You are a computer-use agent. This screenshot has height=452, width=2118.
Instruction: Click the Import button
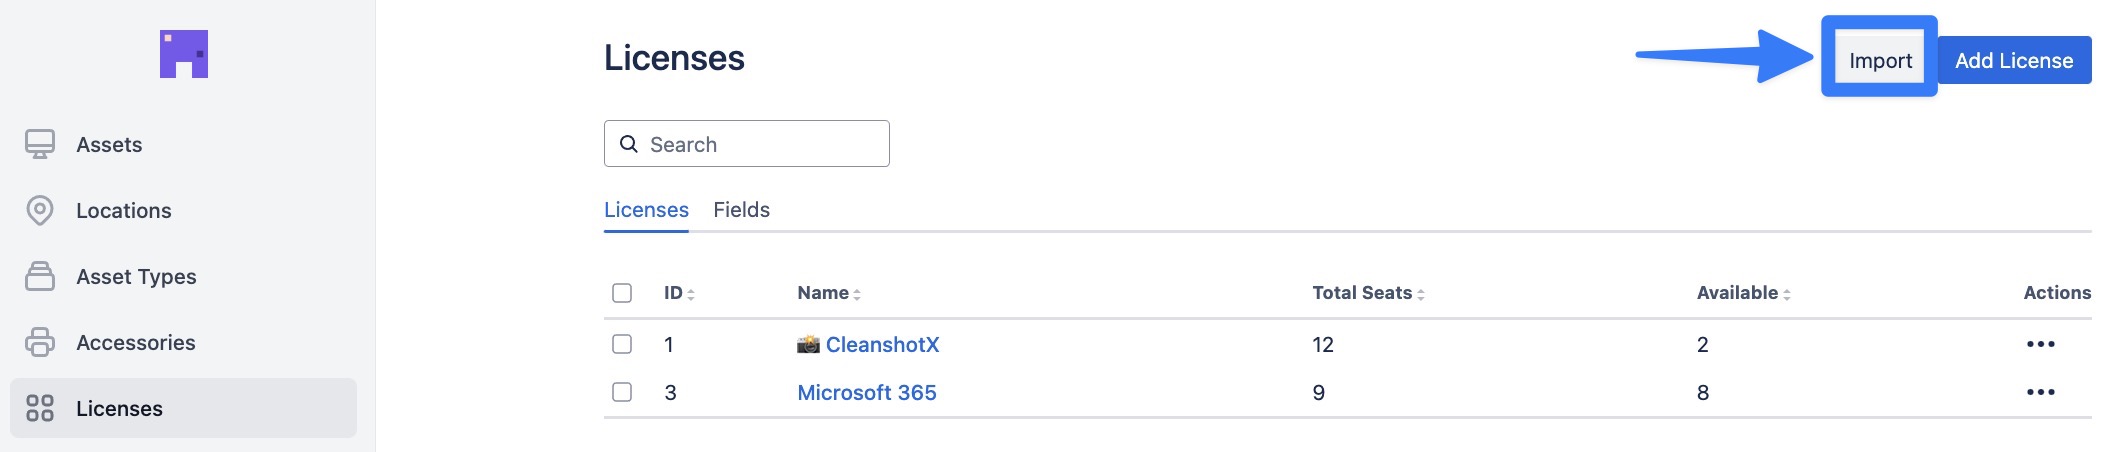[x=1880, y=60]
